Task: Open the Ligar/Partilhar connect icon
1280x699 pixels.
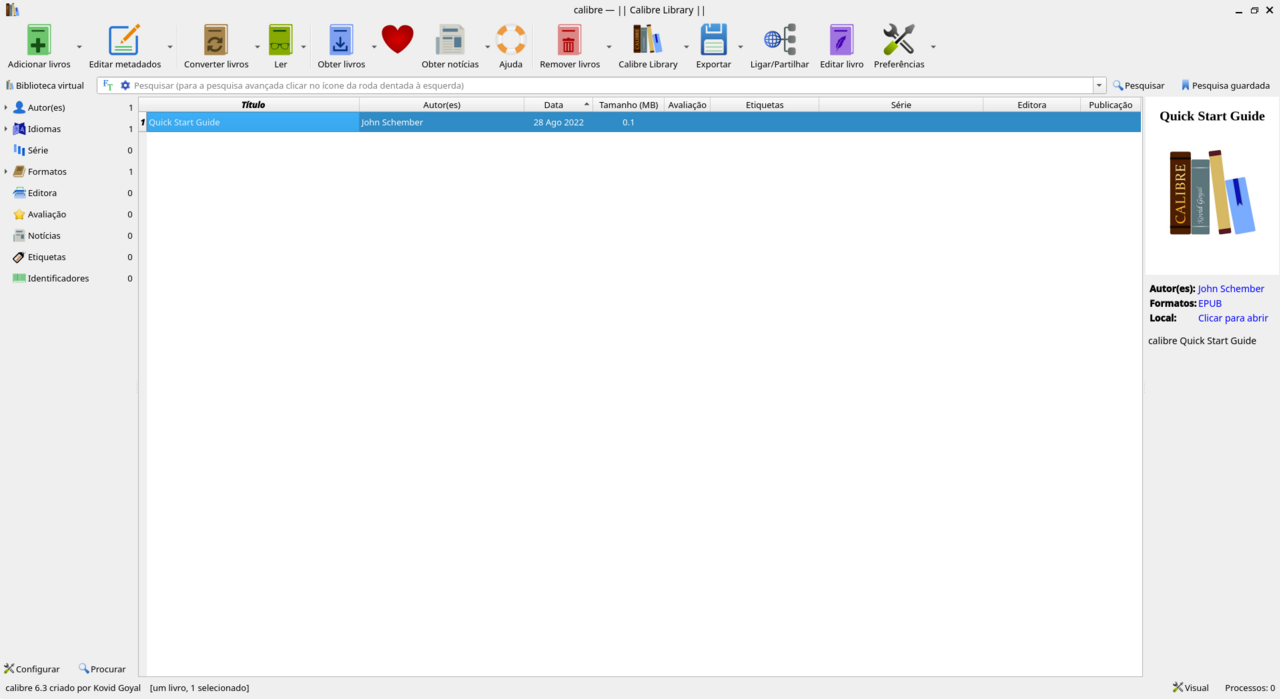Action: pyautogui.click(x=780, y=40)
